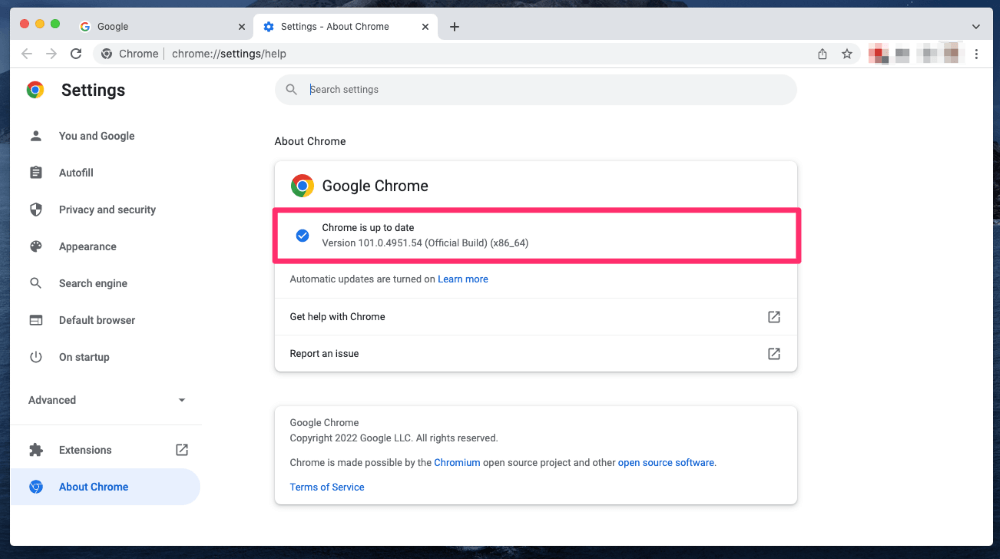This screenshot has width=1000, height=559.
Task: Click Copyright 2022 Google LLC text
Action: [393, 439]
